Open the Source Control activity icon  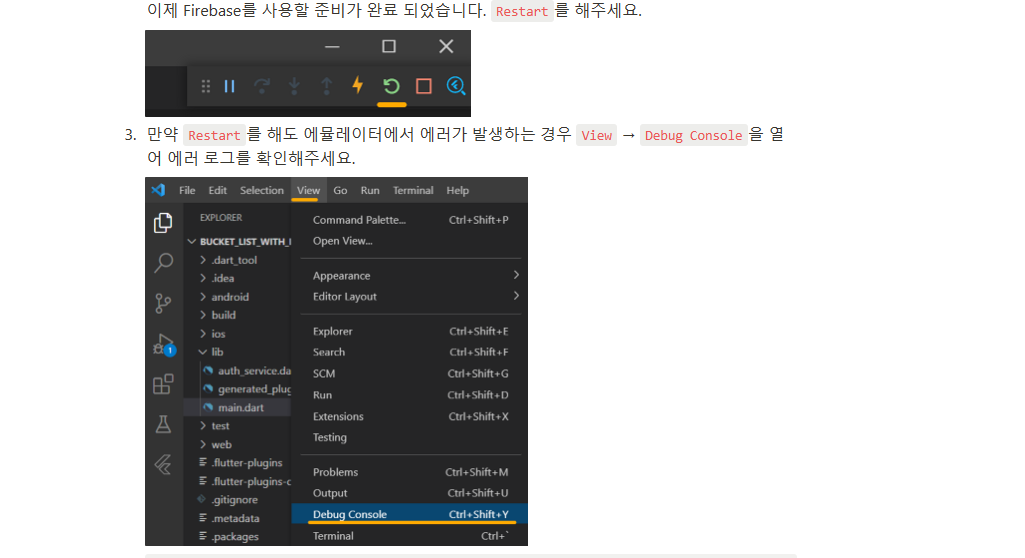pyautogui.click(x=163, y=303)
